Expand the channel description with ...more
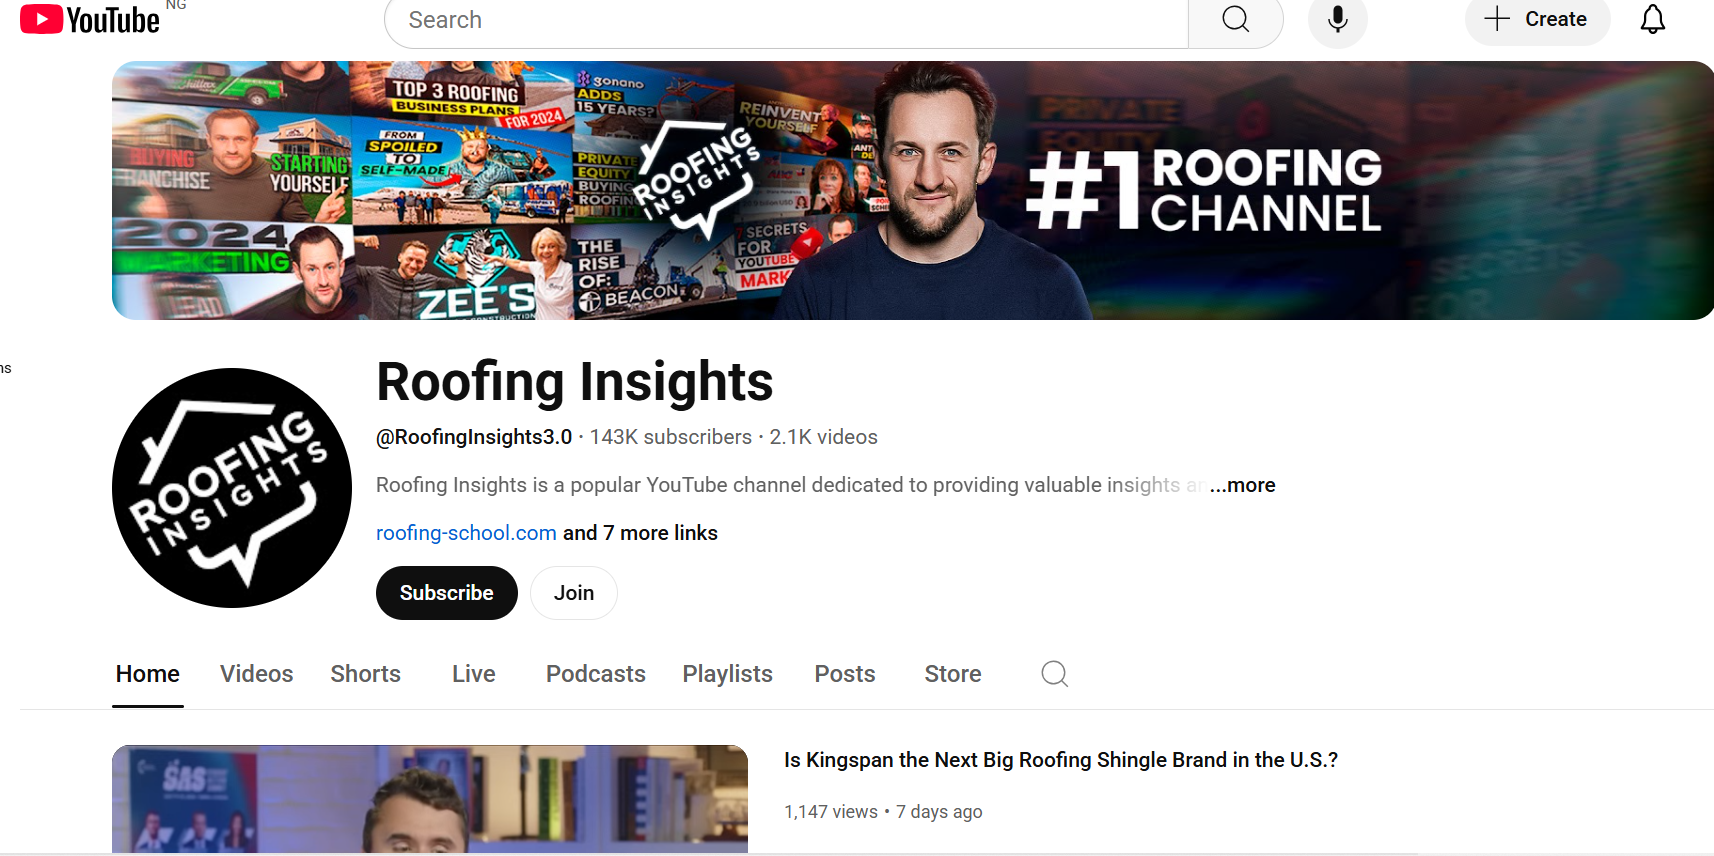1714x856 pixels. (1242, 485)
